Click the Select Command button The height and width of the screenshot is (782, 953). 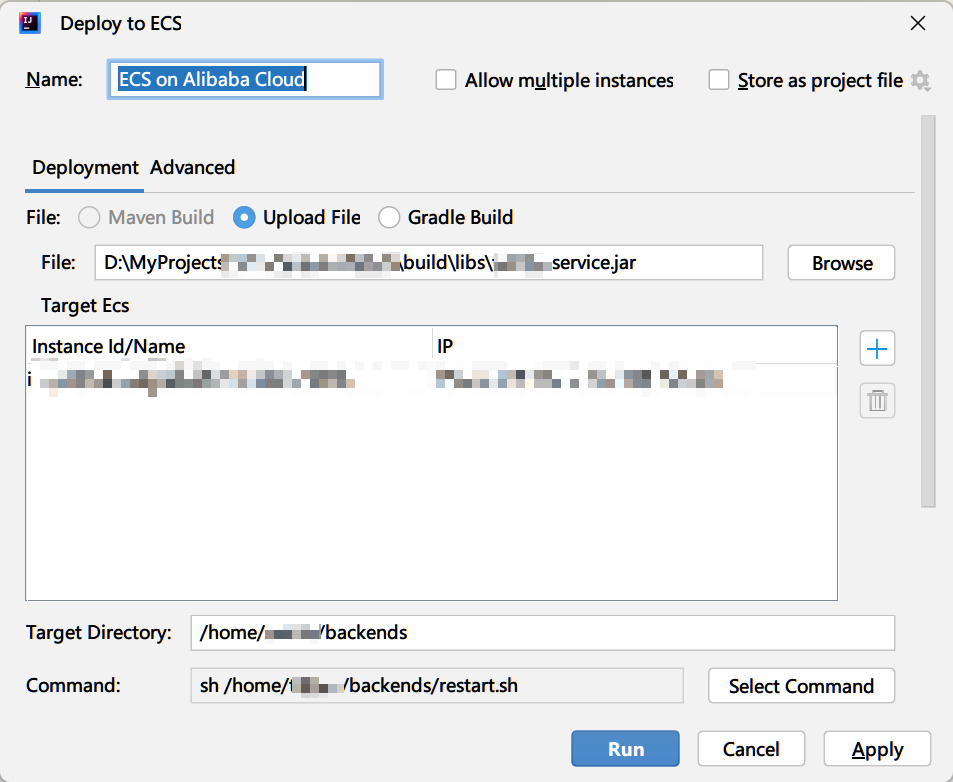pyautogui.click(x=801, y=686)
